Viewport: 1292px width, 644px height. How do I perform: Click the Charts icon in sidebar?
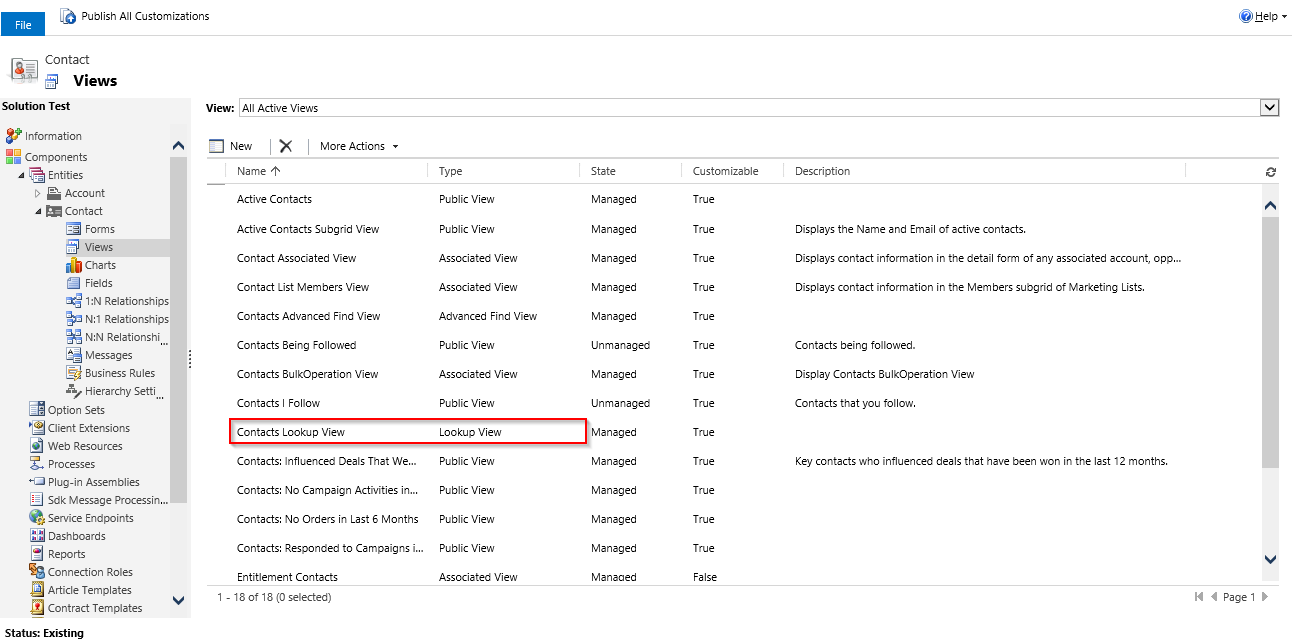[x=74, y=265]
